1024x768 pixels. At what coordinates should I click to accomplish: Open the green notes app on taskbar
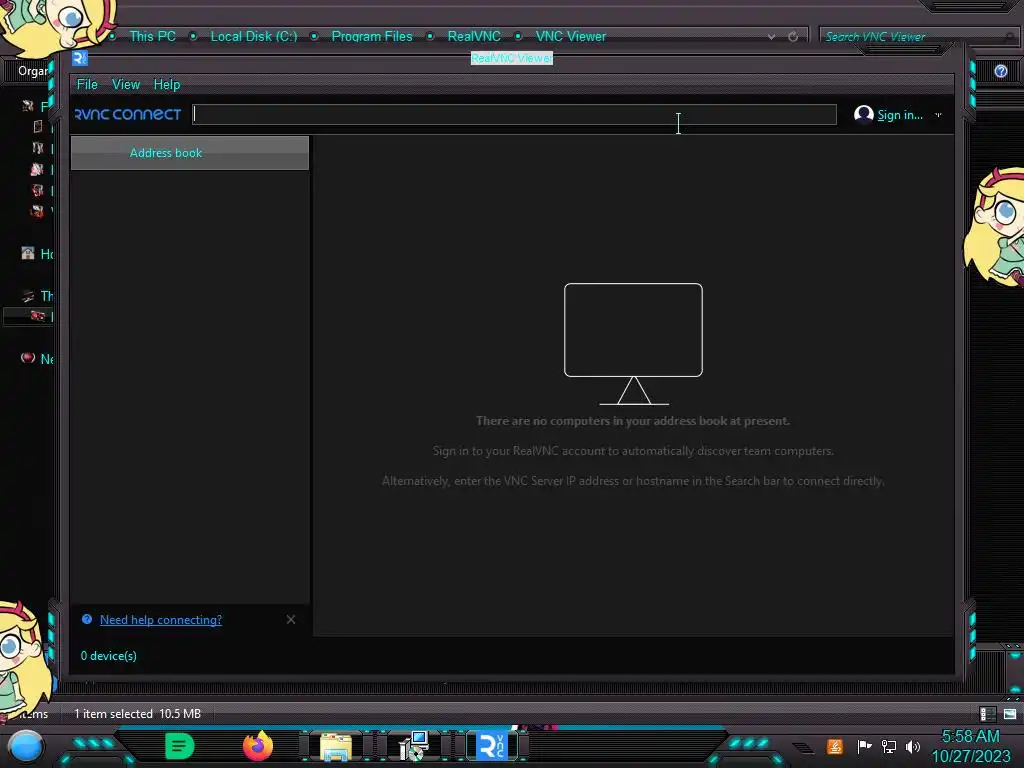click(x=179, y=746)
